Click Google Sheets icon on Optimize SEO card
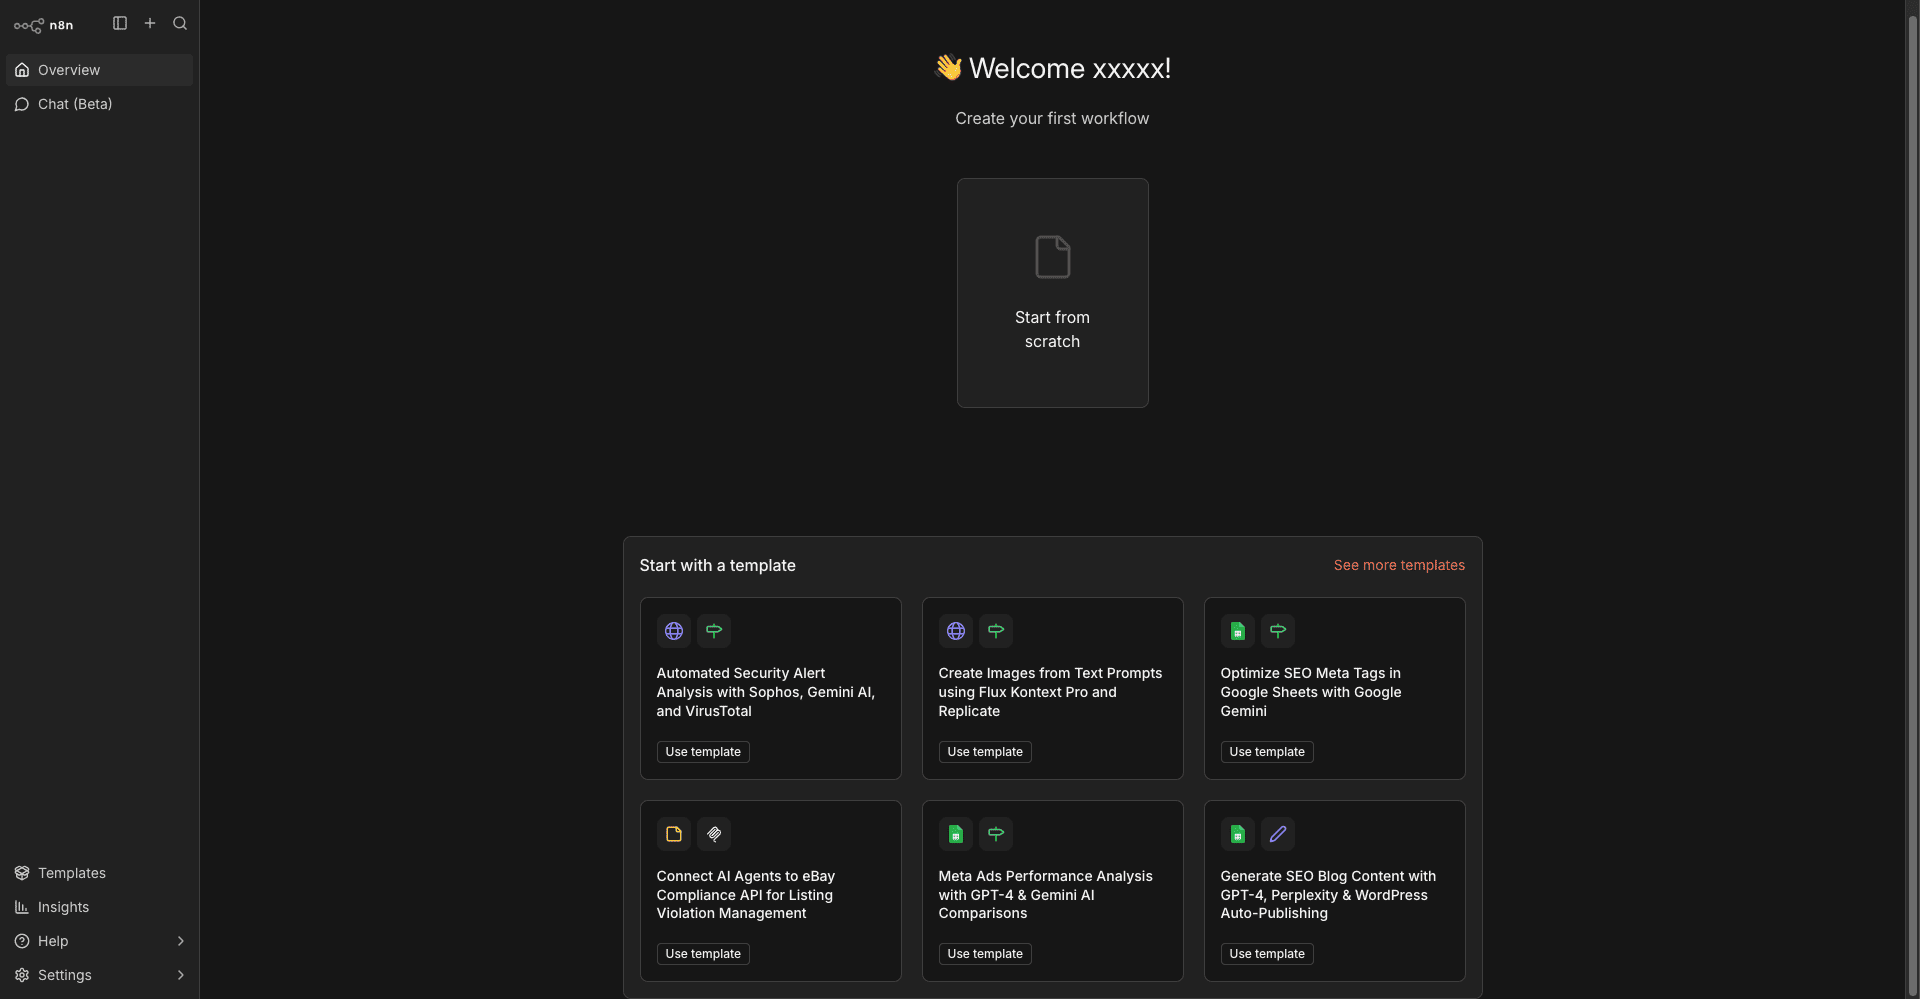This screenshot has height=999, width=1920. pos(1237,631)
